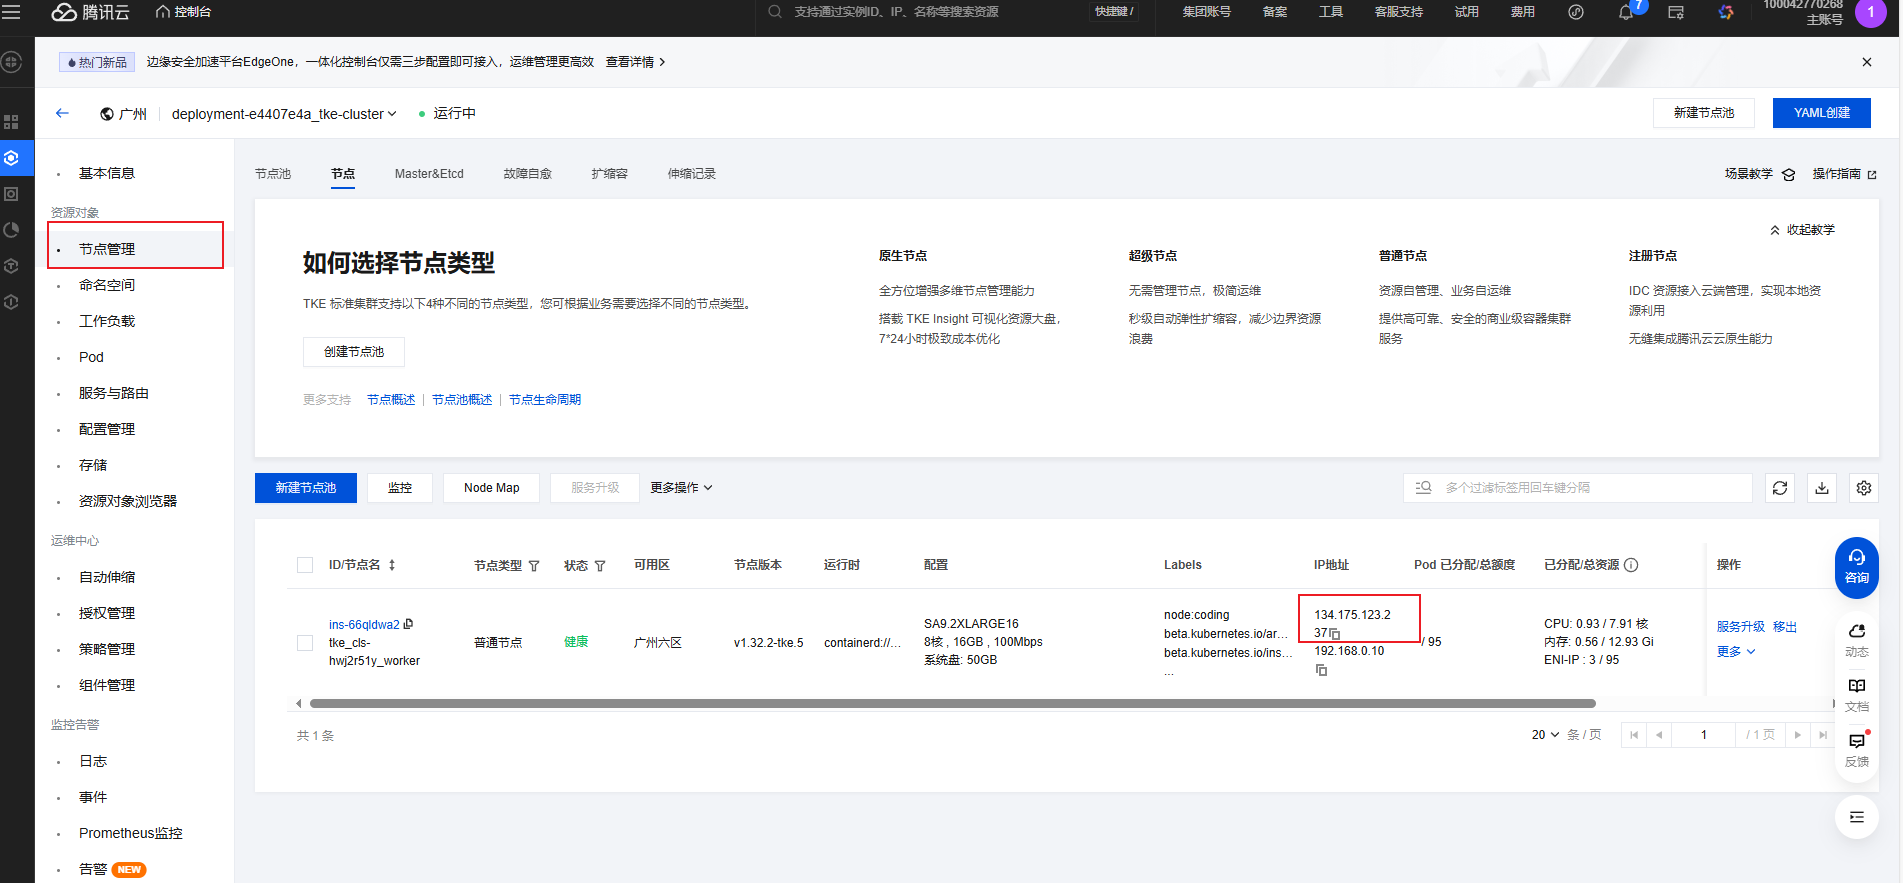Switch to the Master&Etcd tab
The height and width of the screenshot is (883, 1903).
tap(429, 174)
